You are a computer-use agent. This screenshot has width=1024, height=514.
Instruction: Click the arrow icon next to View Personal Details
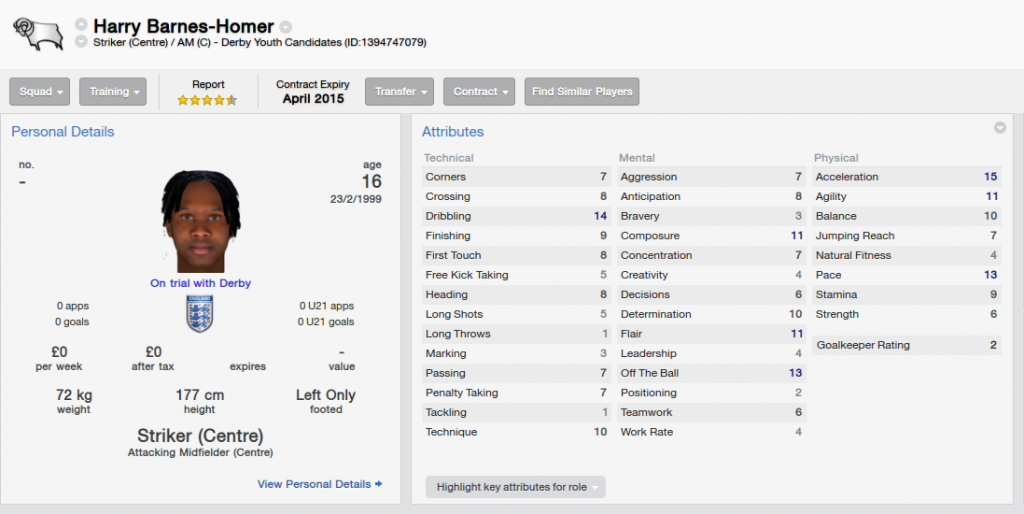pyautogui.click(x=379, y=484)
